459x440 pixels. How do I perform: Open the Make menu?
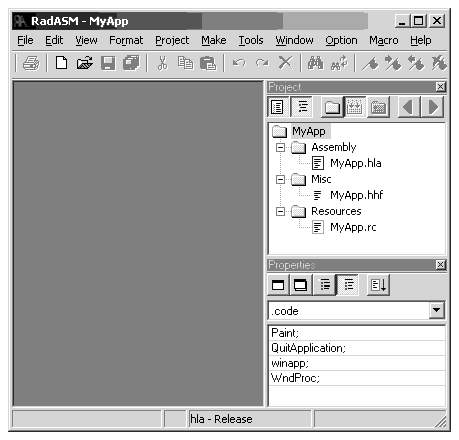pyautogui.click(x=214, y=40)
